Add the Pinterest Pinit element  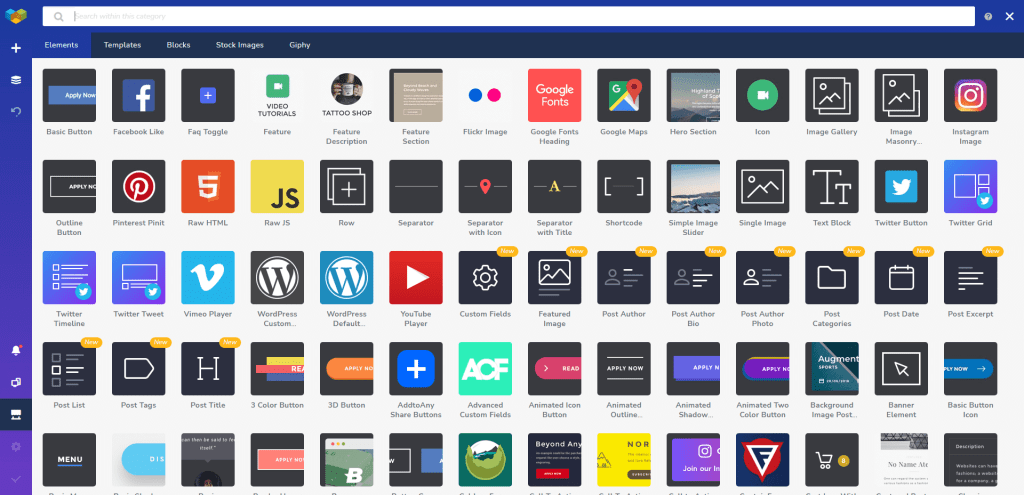(x=138, y=187)
